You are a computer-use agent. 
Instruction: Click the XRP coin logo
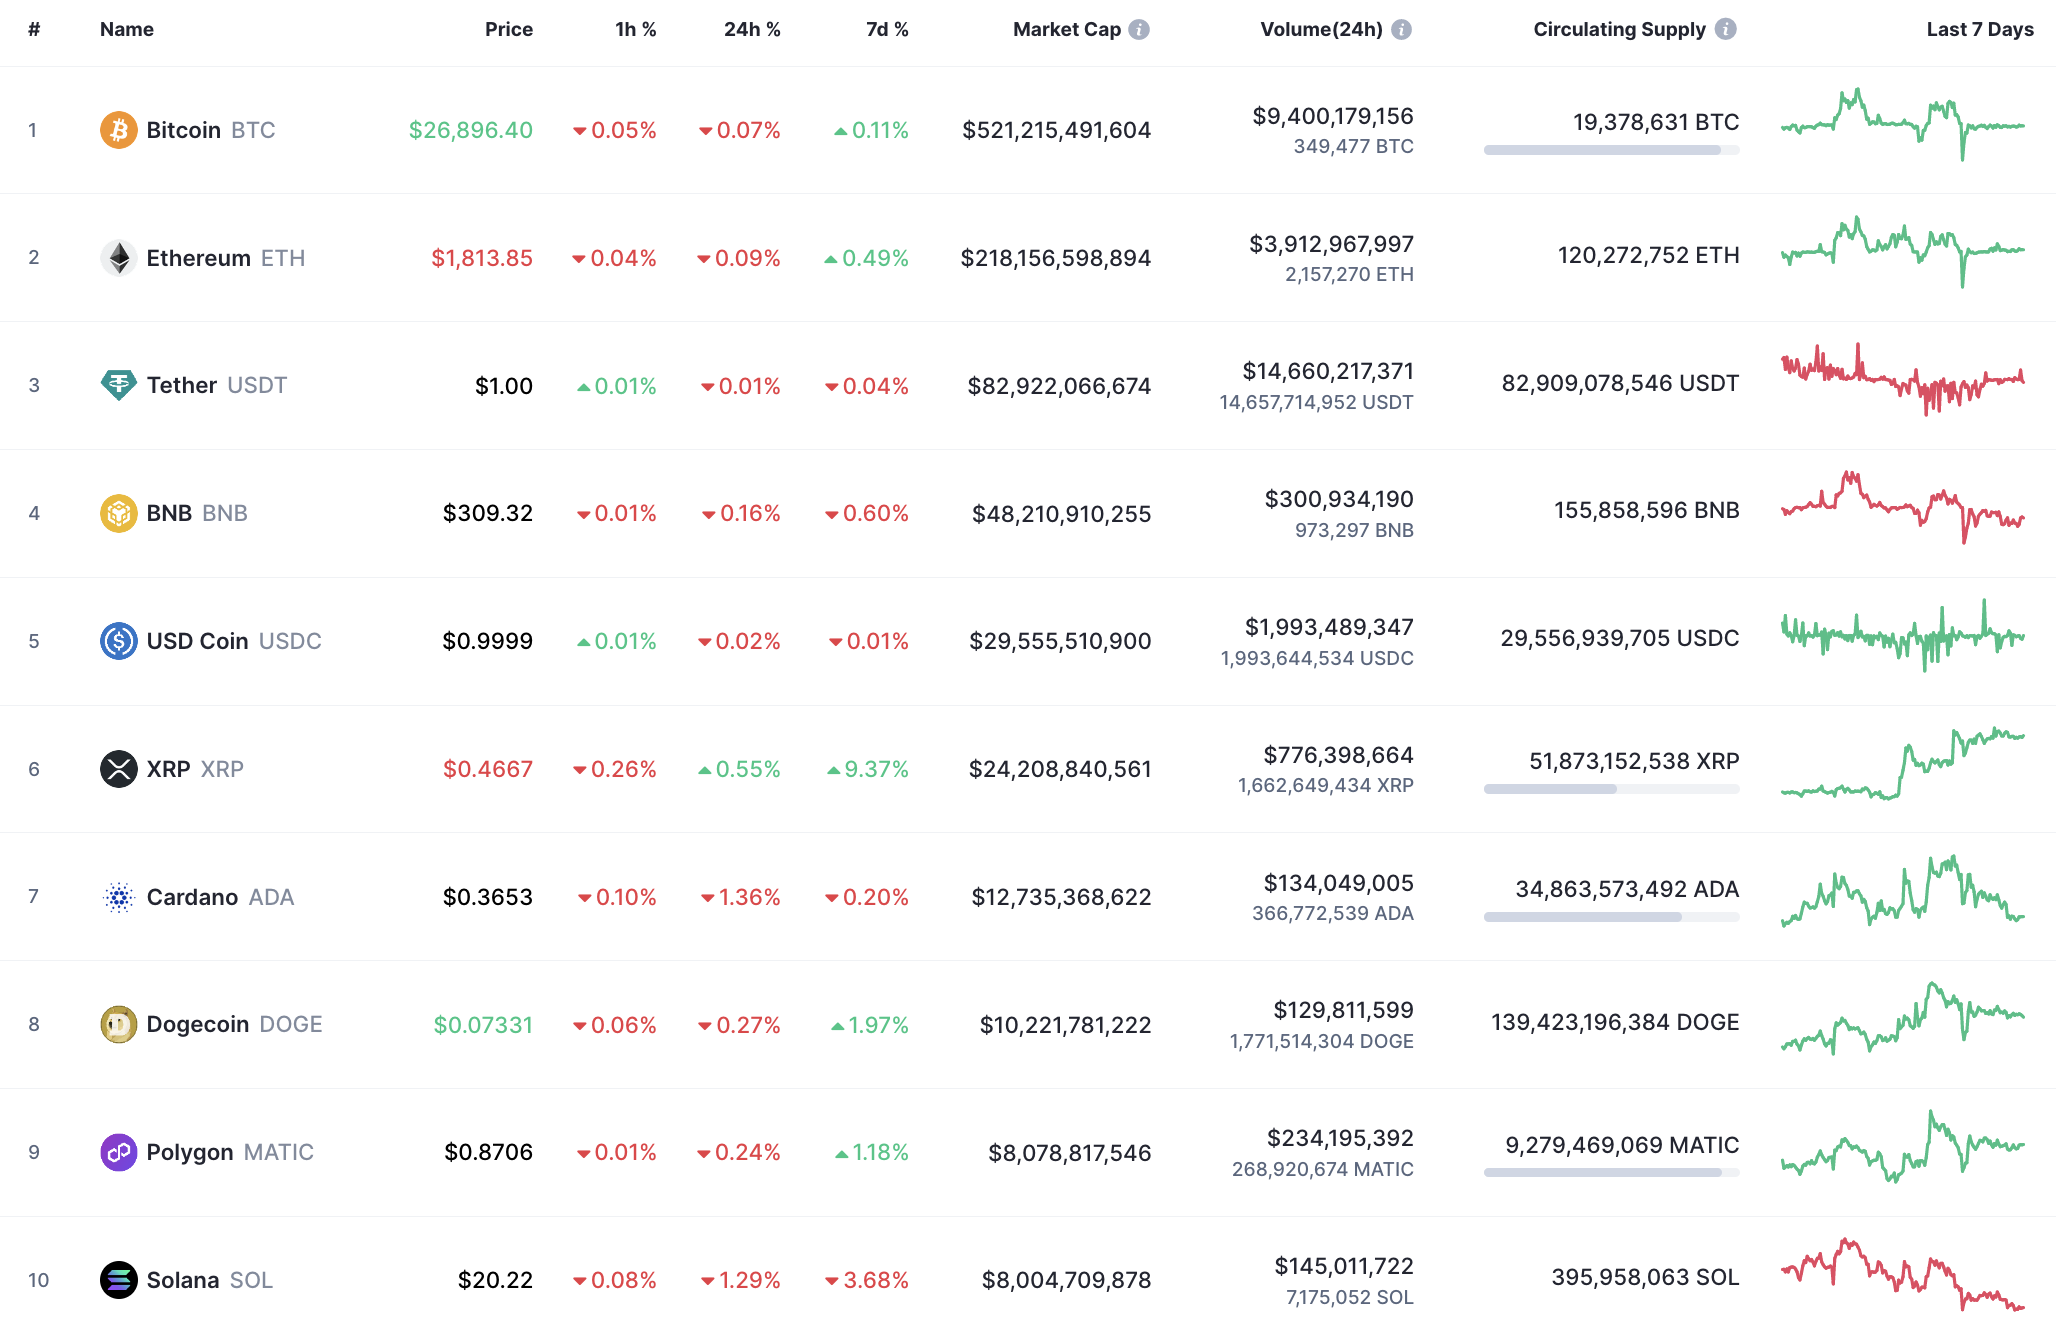tap(118, 769)
